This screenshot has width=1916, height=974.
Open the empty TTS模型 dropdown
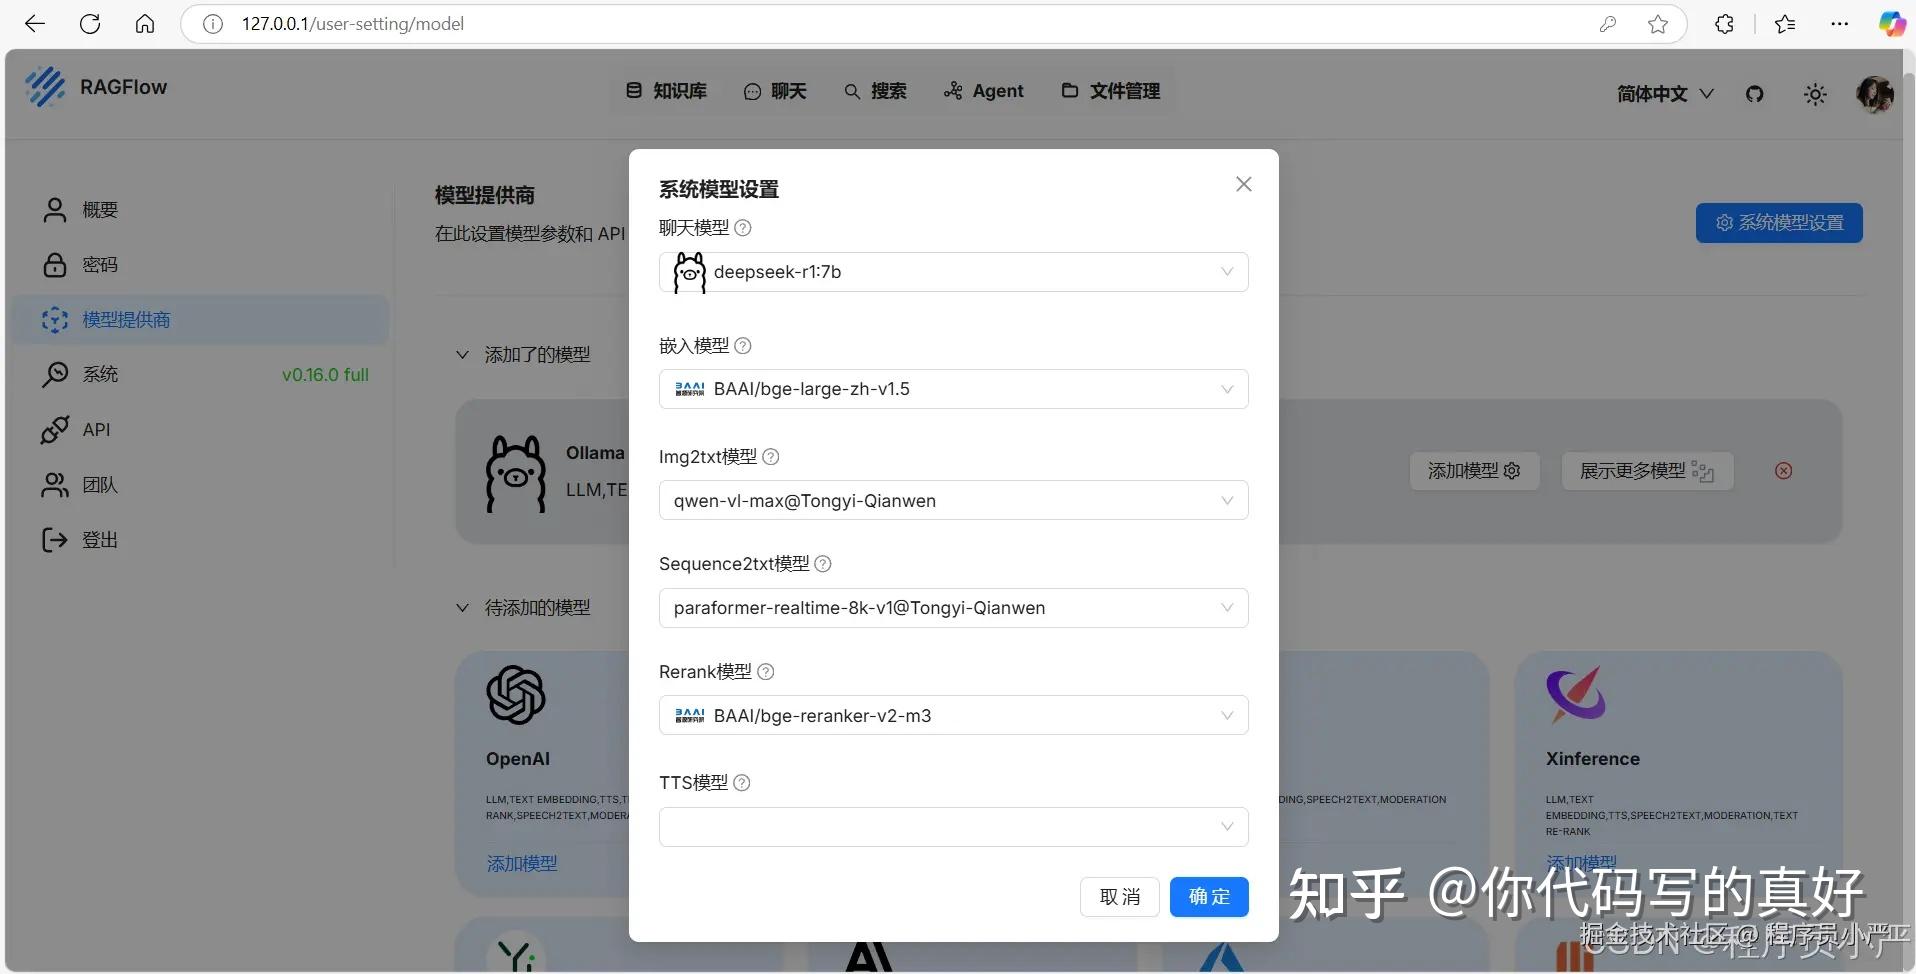(954, 827)
